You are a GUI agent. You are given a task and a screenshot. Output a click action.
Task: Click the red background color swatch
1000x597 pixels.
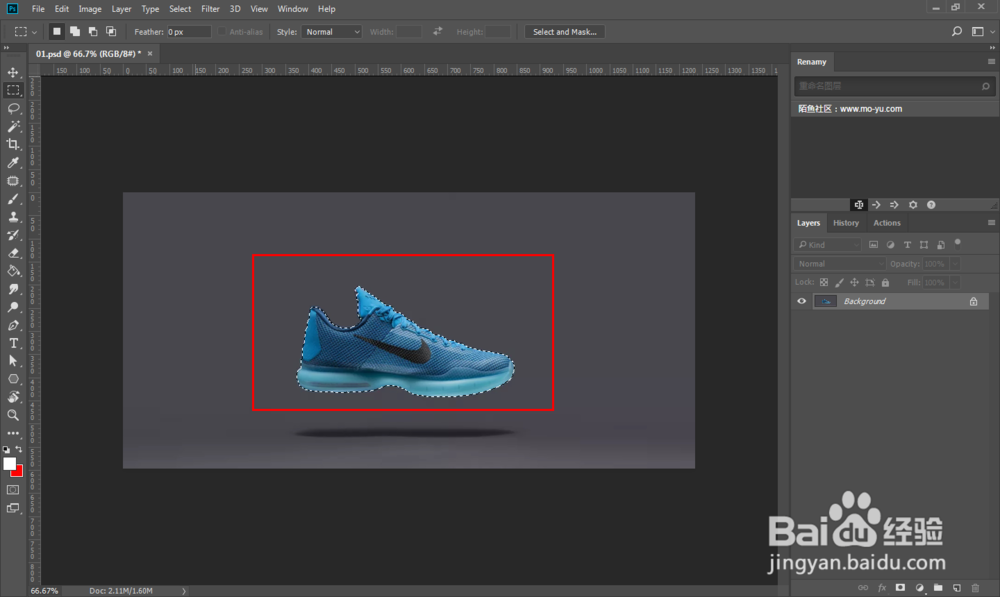pos(18,472)
